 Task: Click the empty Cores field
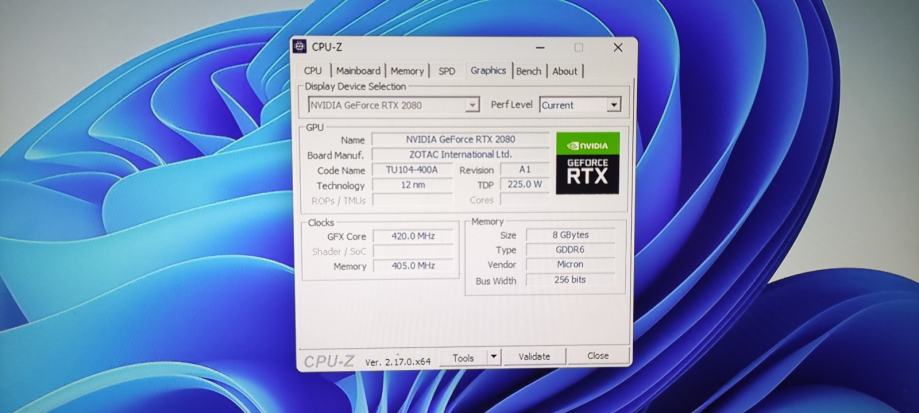pyautogui.click(x=525, y=200)
